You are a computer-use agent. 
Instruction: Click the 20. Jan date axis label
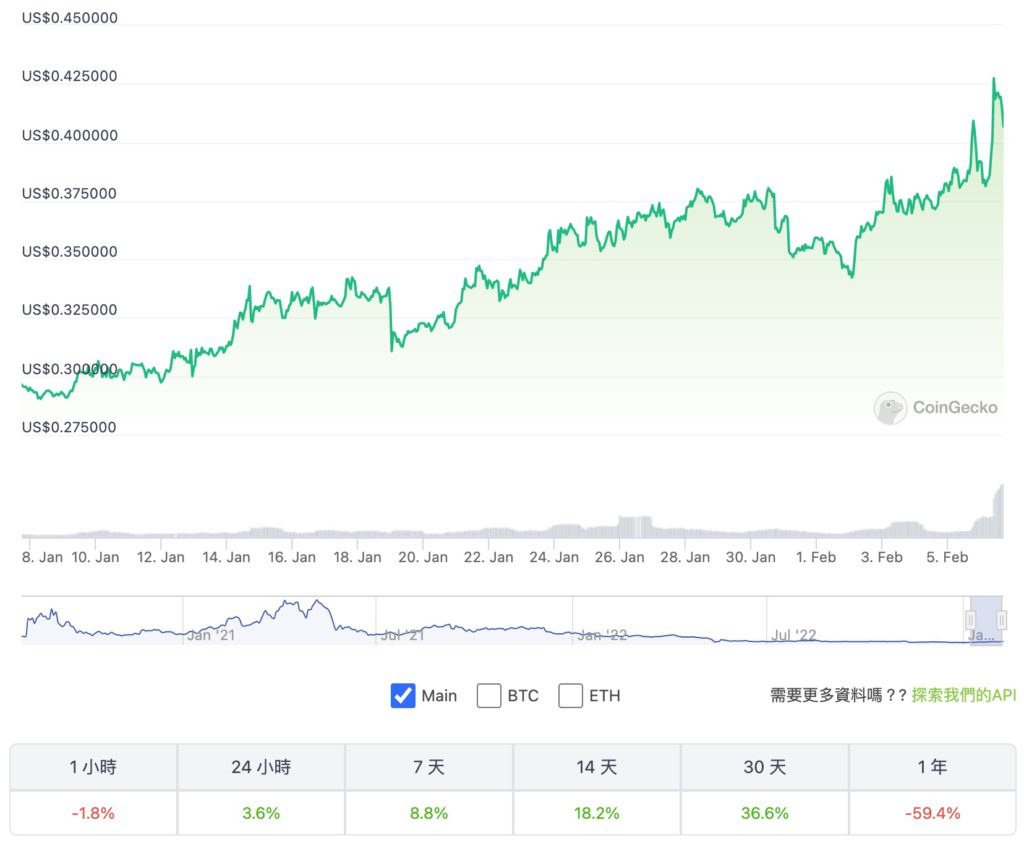(x=423, y=557)
